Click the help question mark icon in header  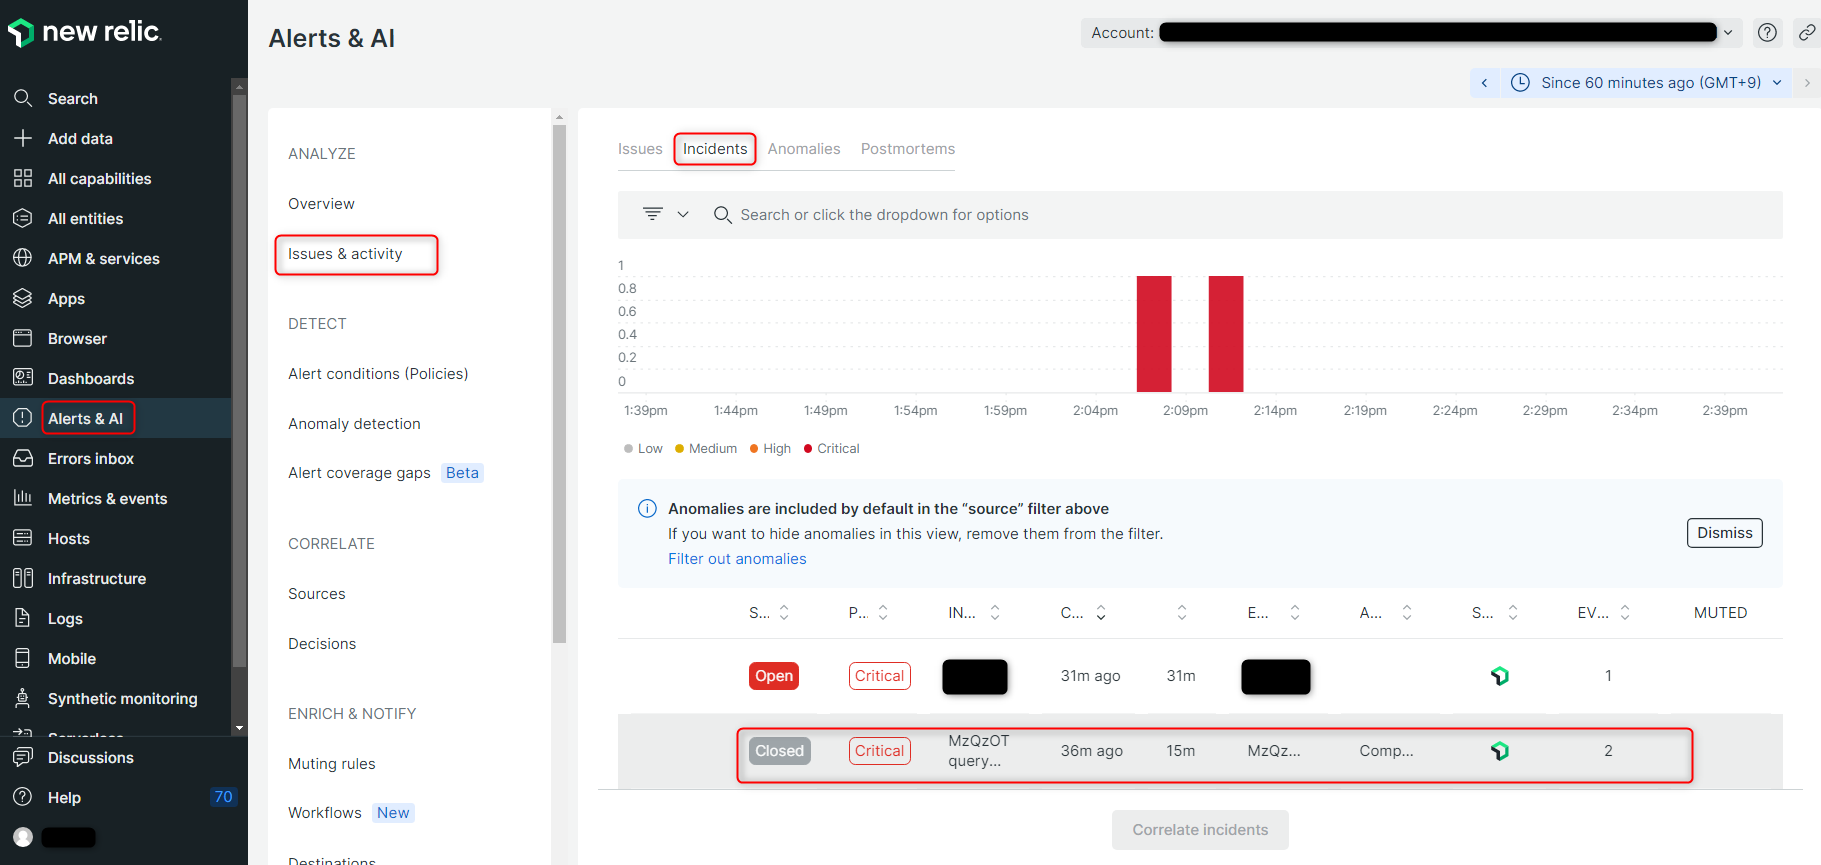1767,32
